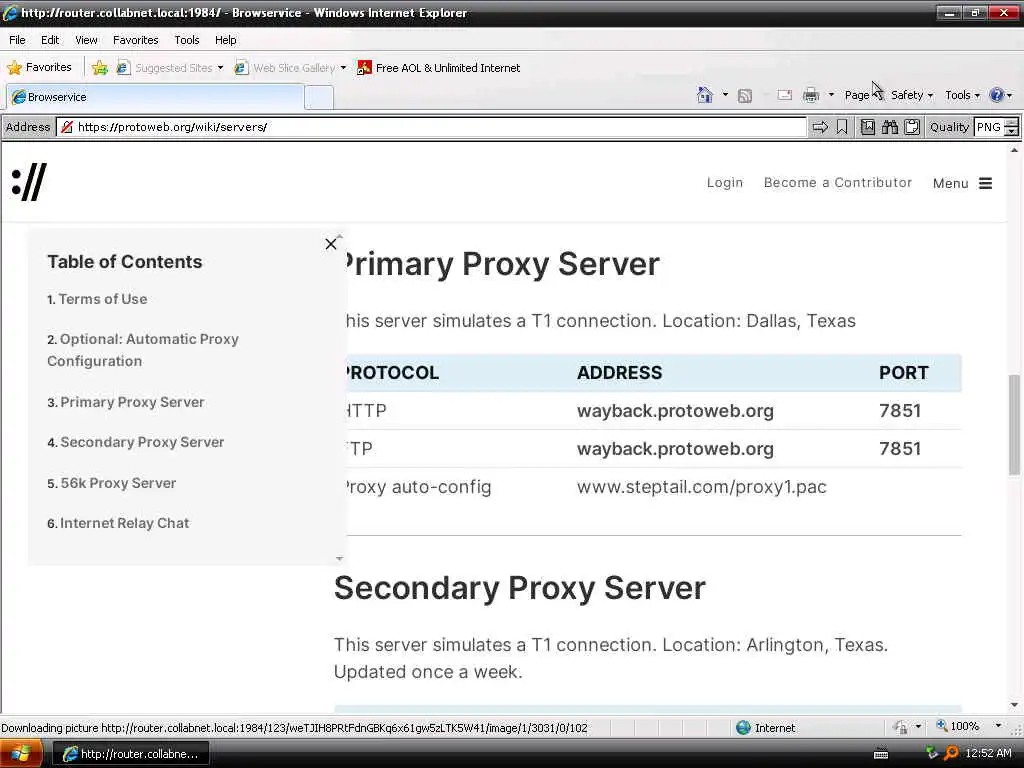
Task: Click the Quality stepper down arrow
Action: (x=1011, y=131)
